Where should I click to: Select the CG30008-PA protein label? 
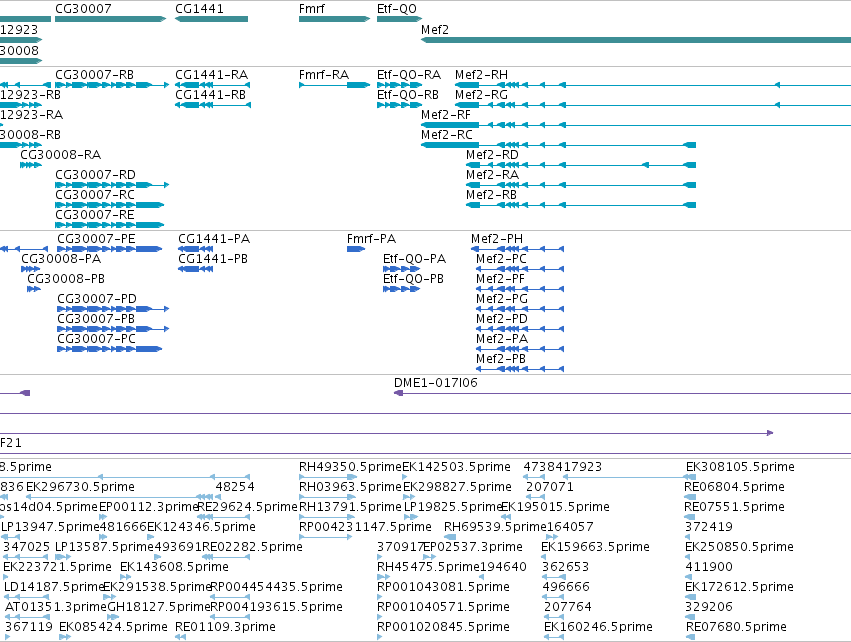(x=61, y=259)
